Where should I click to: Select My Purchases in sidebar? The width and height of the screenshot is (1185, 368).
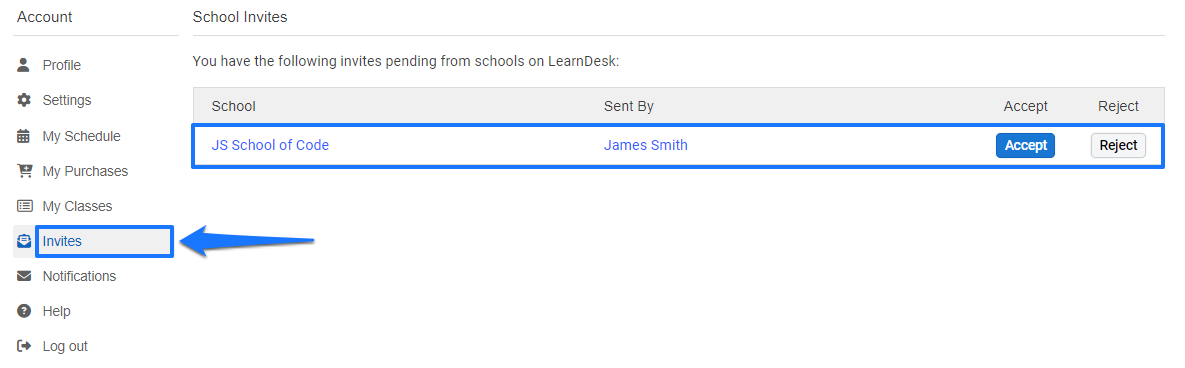[85, 172]
